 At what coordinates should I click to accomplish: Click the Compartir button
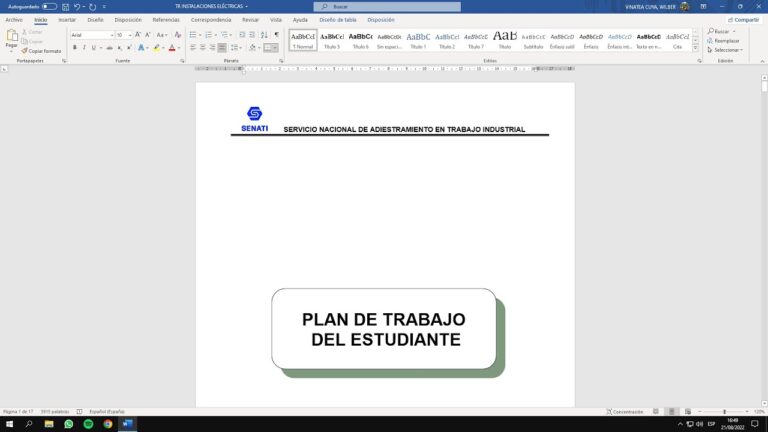tap(744, 19)
